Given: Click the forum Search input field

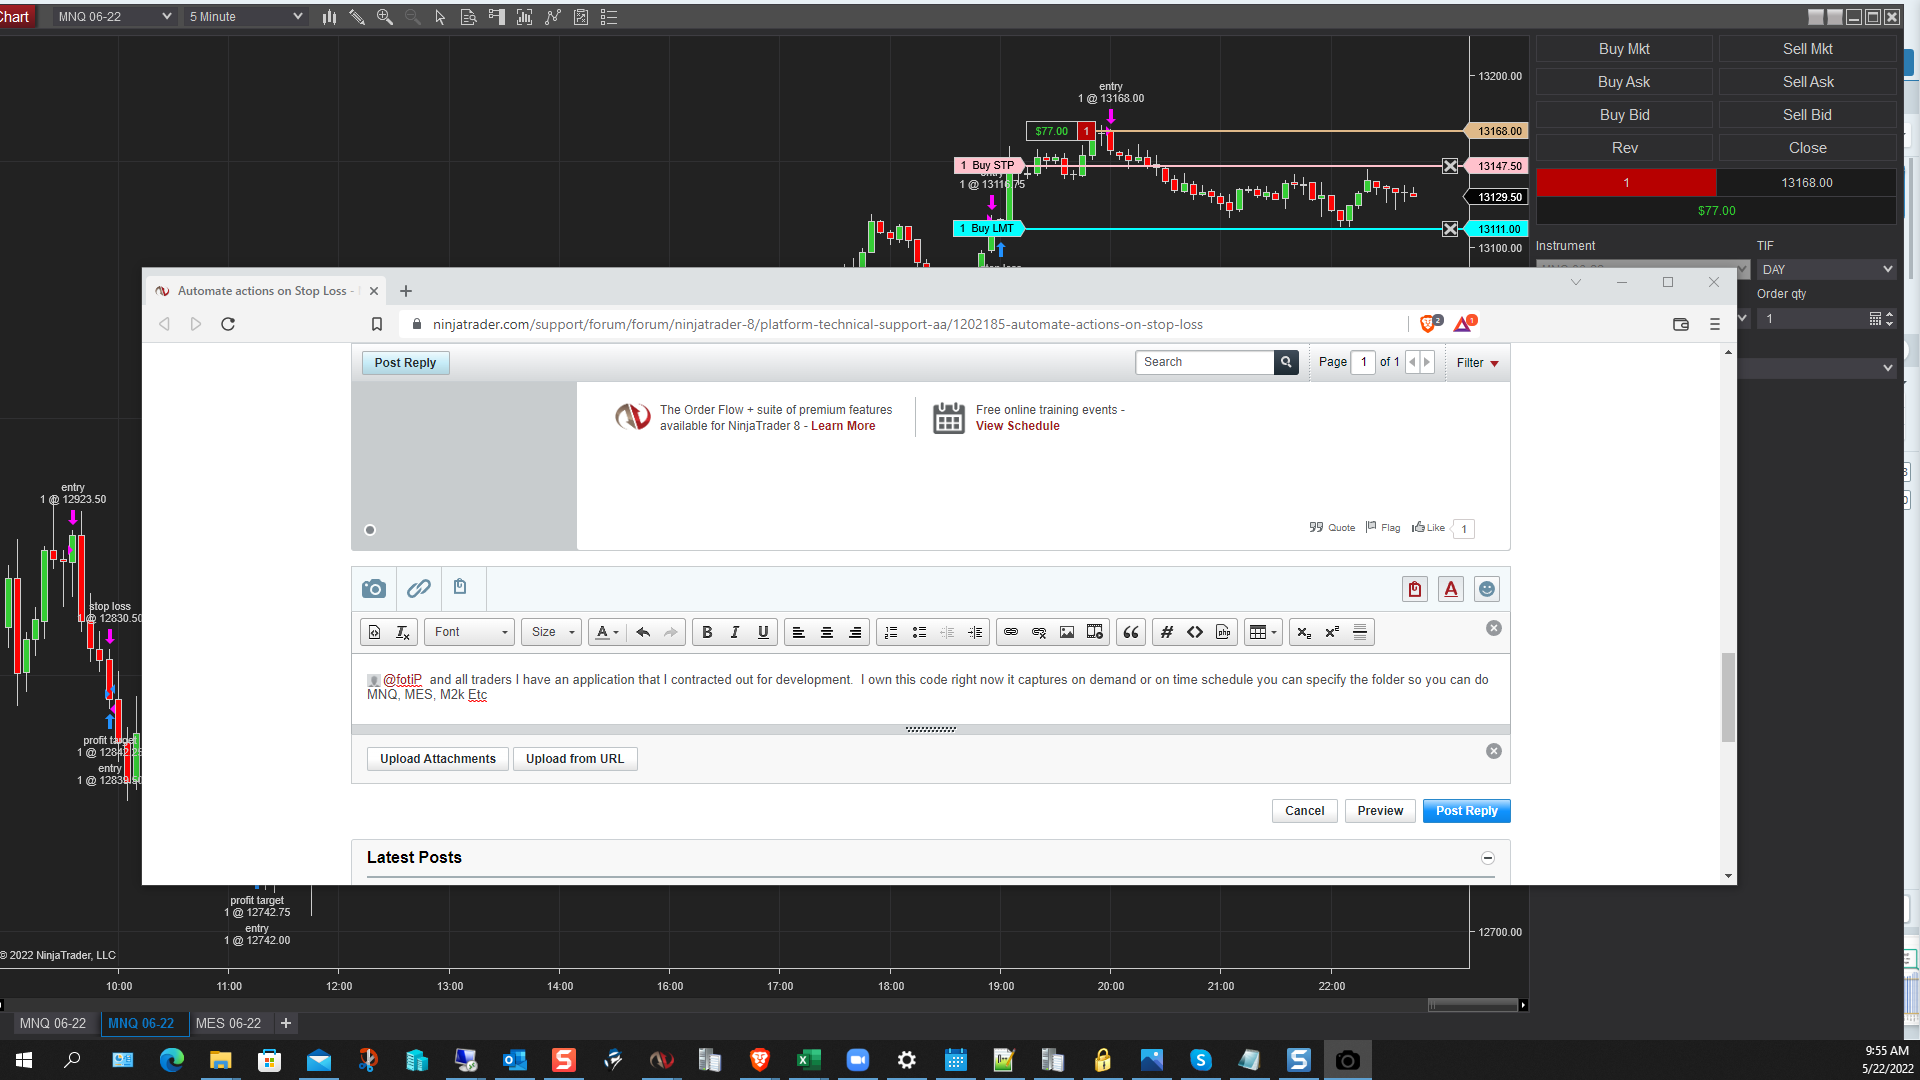Looking at the screenshot, I should (x=1206, y=362).
